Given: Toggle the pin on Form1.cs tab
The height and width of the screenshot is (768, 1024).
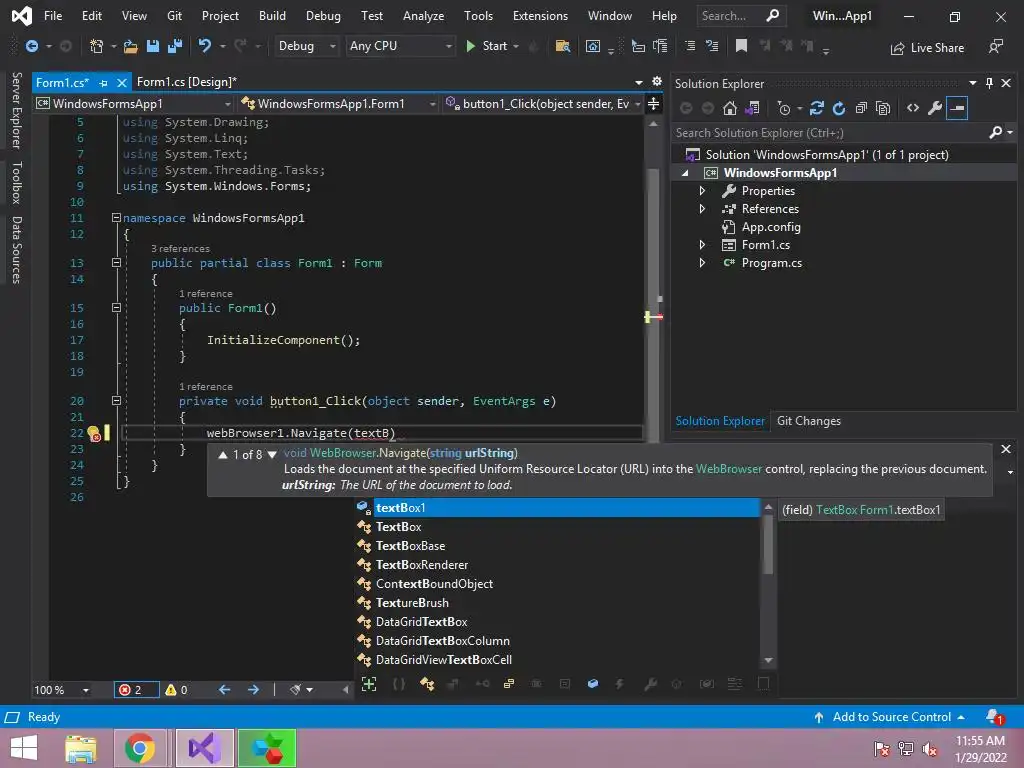Looking at the screenshot, I should click(x=103, y=83).
